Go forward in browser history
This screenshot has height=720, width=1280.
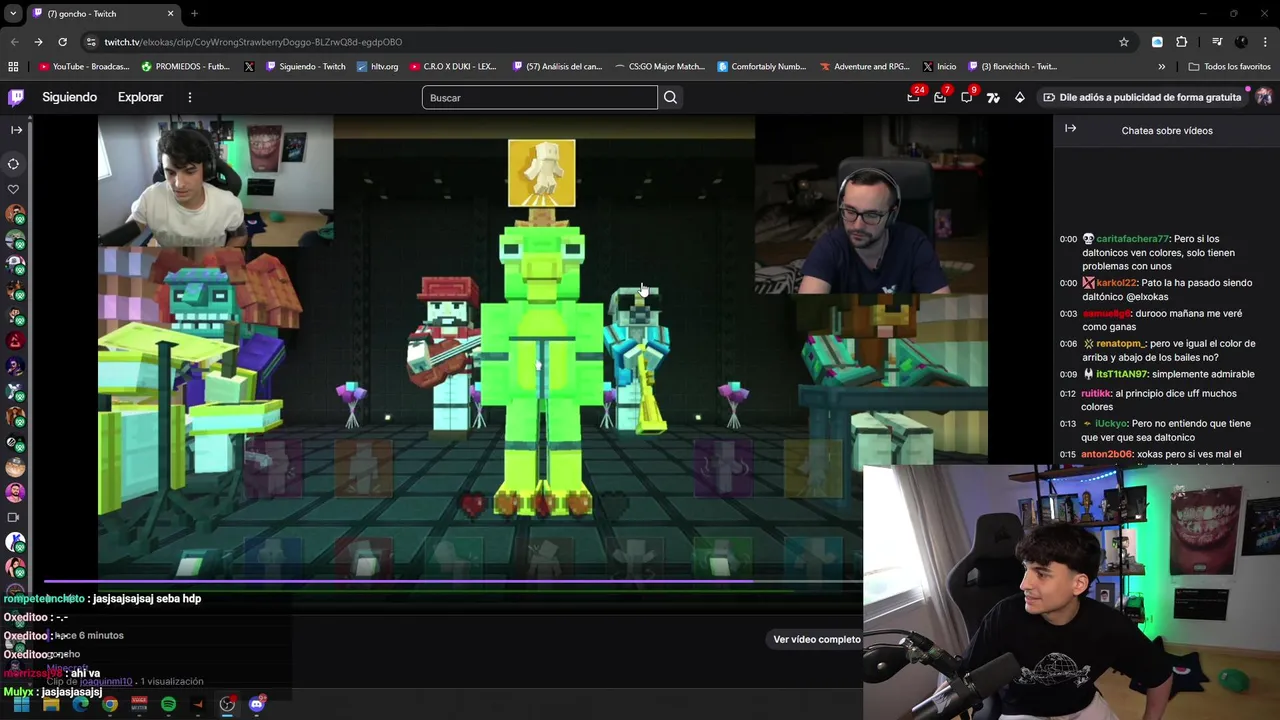click(38, 42)
